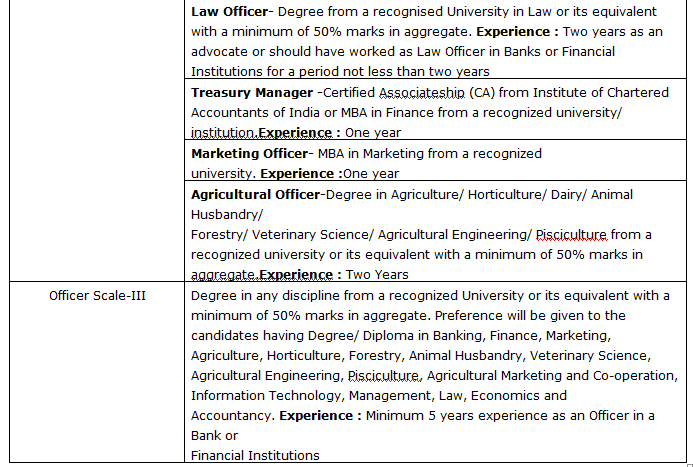The height and width of the screenshot is (467, 693).
Task: Select the "Officer Scale-III" table cell
Action: 98,295
